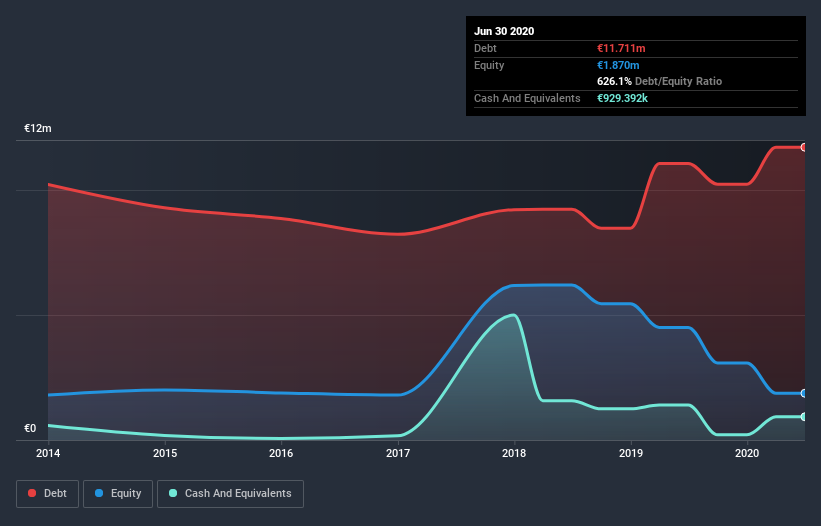The height and width of the screenshot is (526, 821).
Task: Click the €12m axis label
Action: click(x=38, y=128)
